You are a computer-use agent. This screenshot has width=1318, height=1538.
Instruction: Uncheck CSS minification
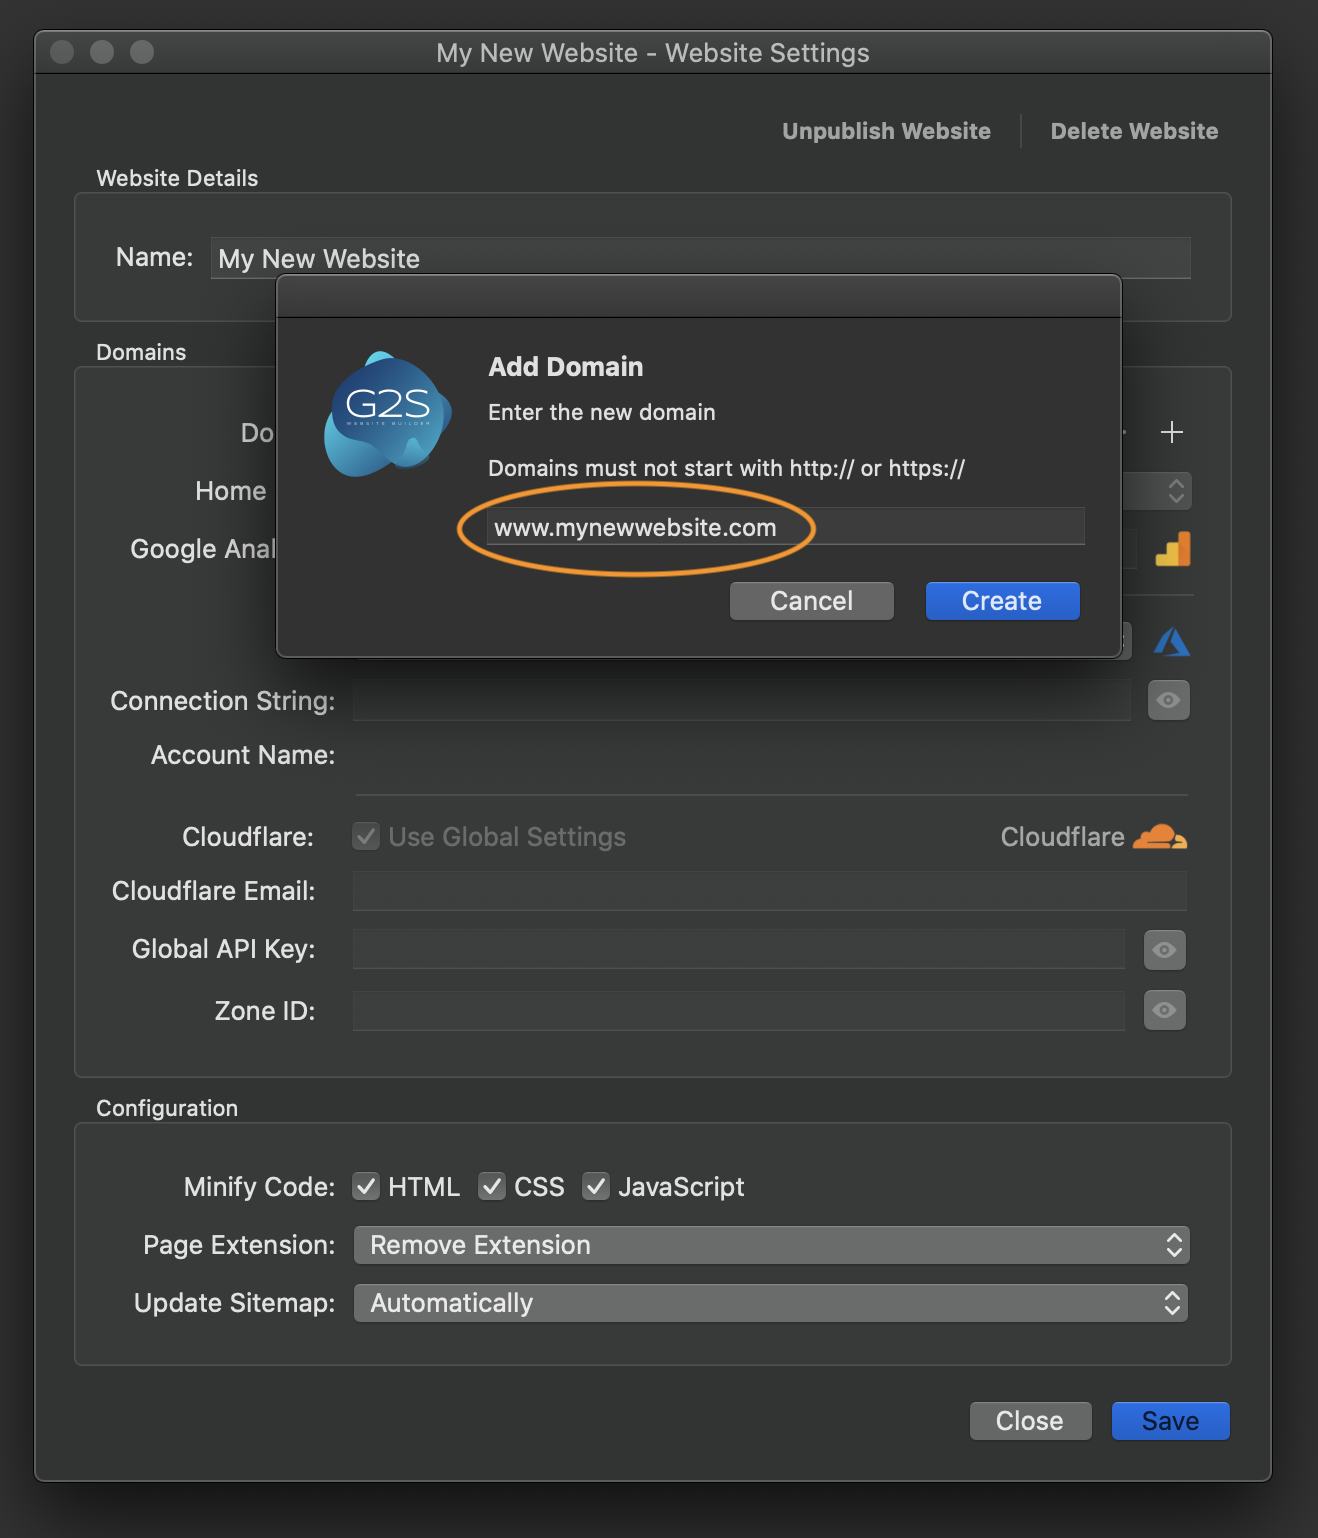coord(492,1186)
